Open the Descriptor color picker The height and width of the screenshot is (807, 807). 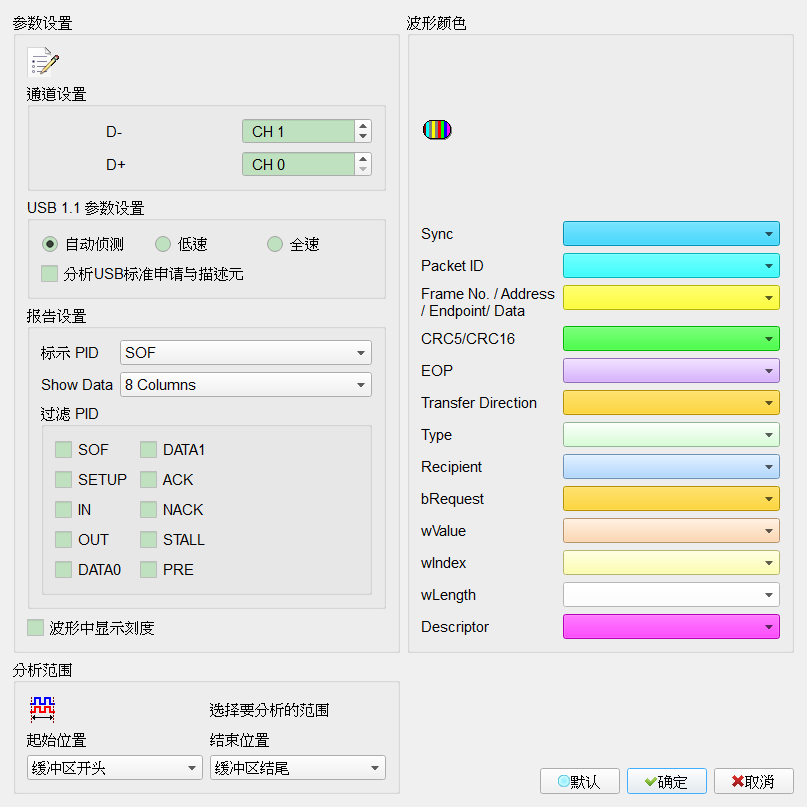pyautogui.click(x=671, y=627)
